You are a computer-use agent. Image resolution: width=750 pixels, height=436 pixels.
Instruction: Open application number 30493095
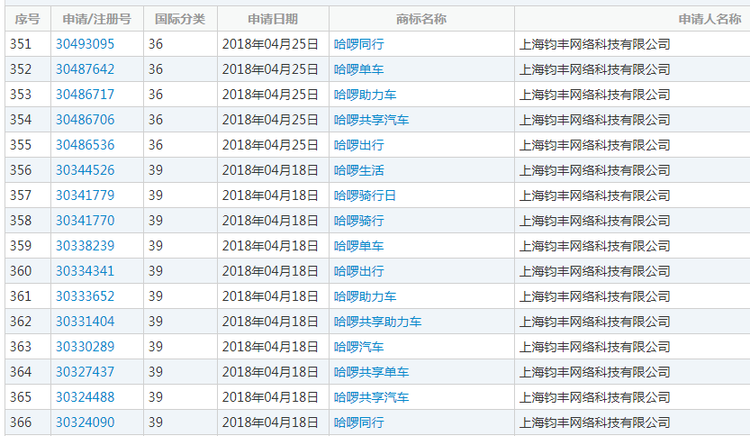[85, 44]
